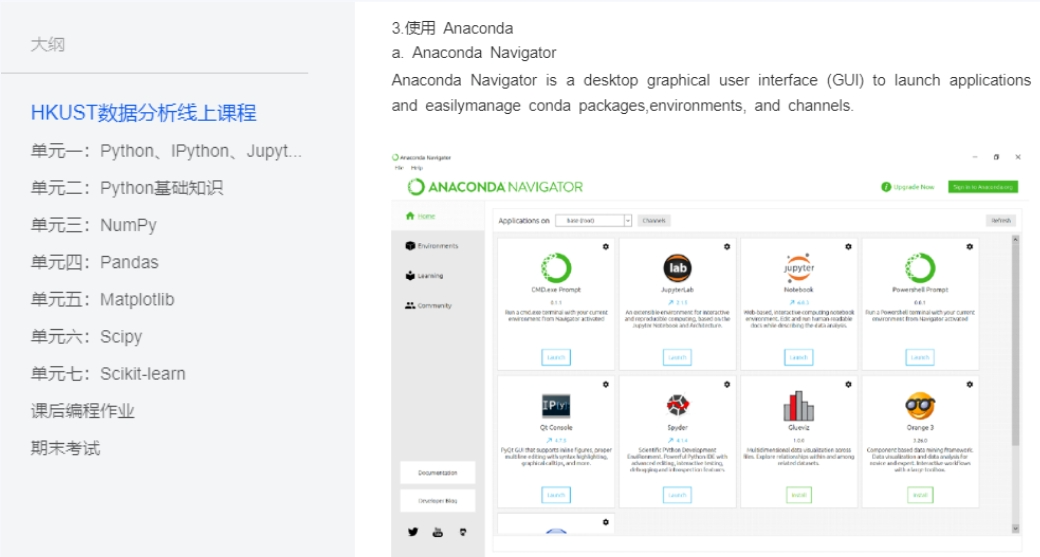
Task: Click the Orange 3 application icon
Action: pyautogui.click(x=920, y=405)
